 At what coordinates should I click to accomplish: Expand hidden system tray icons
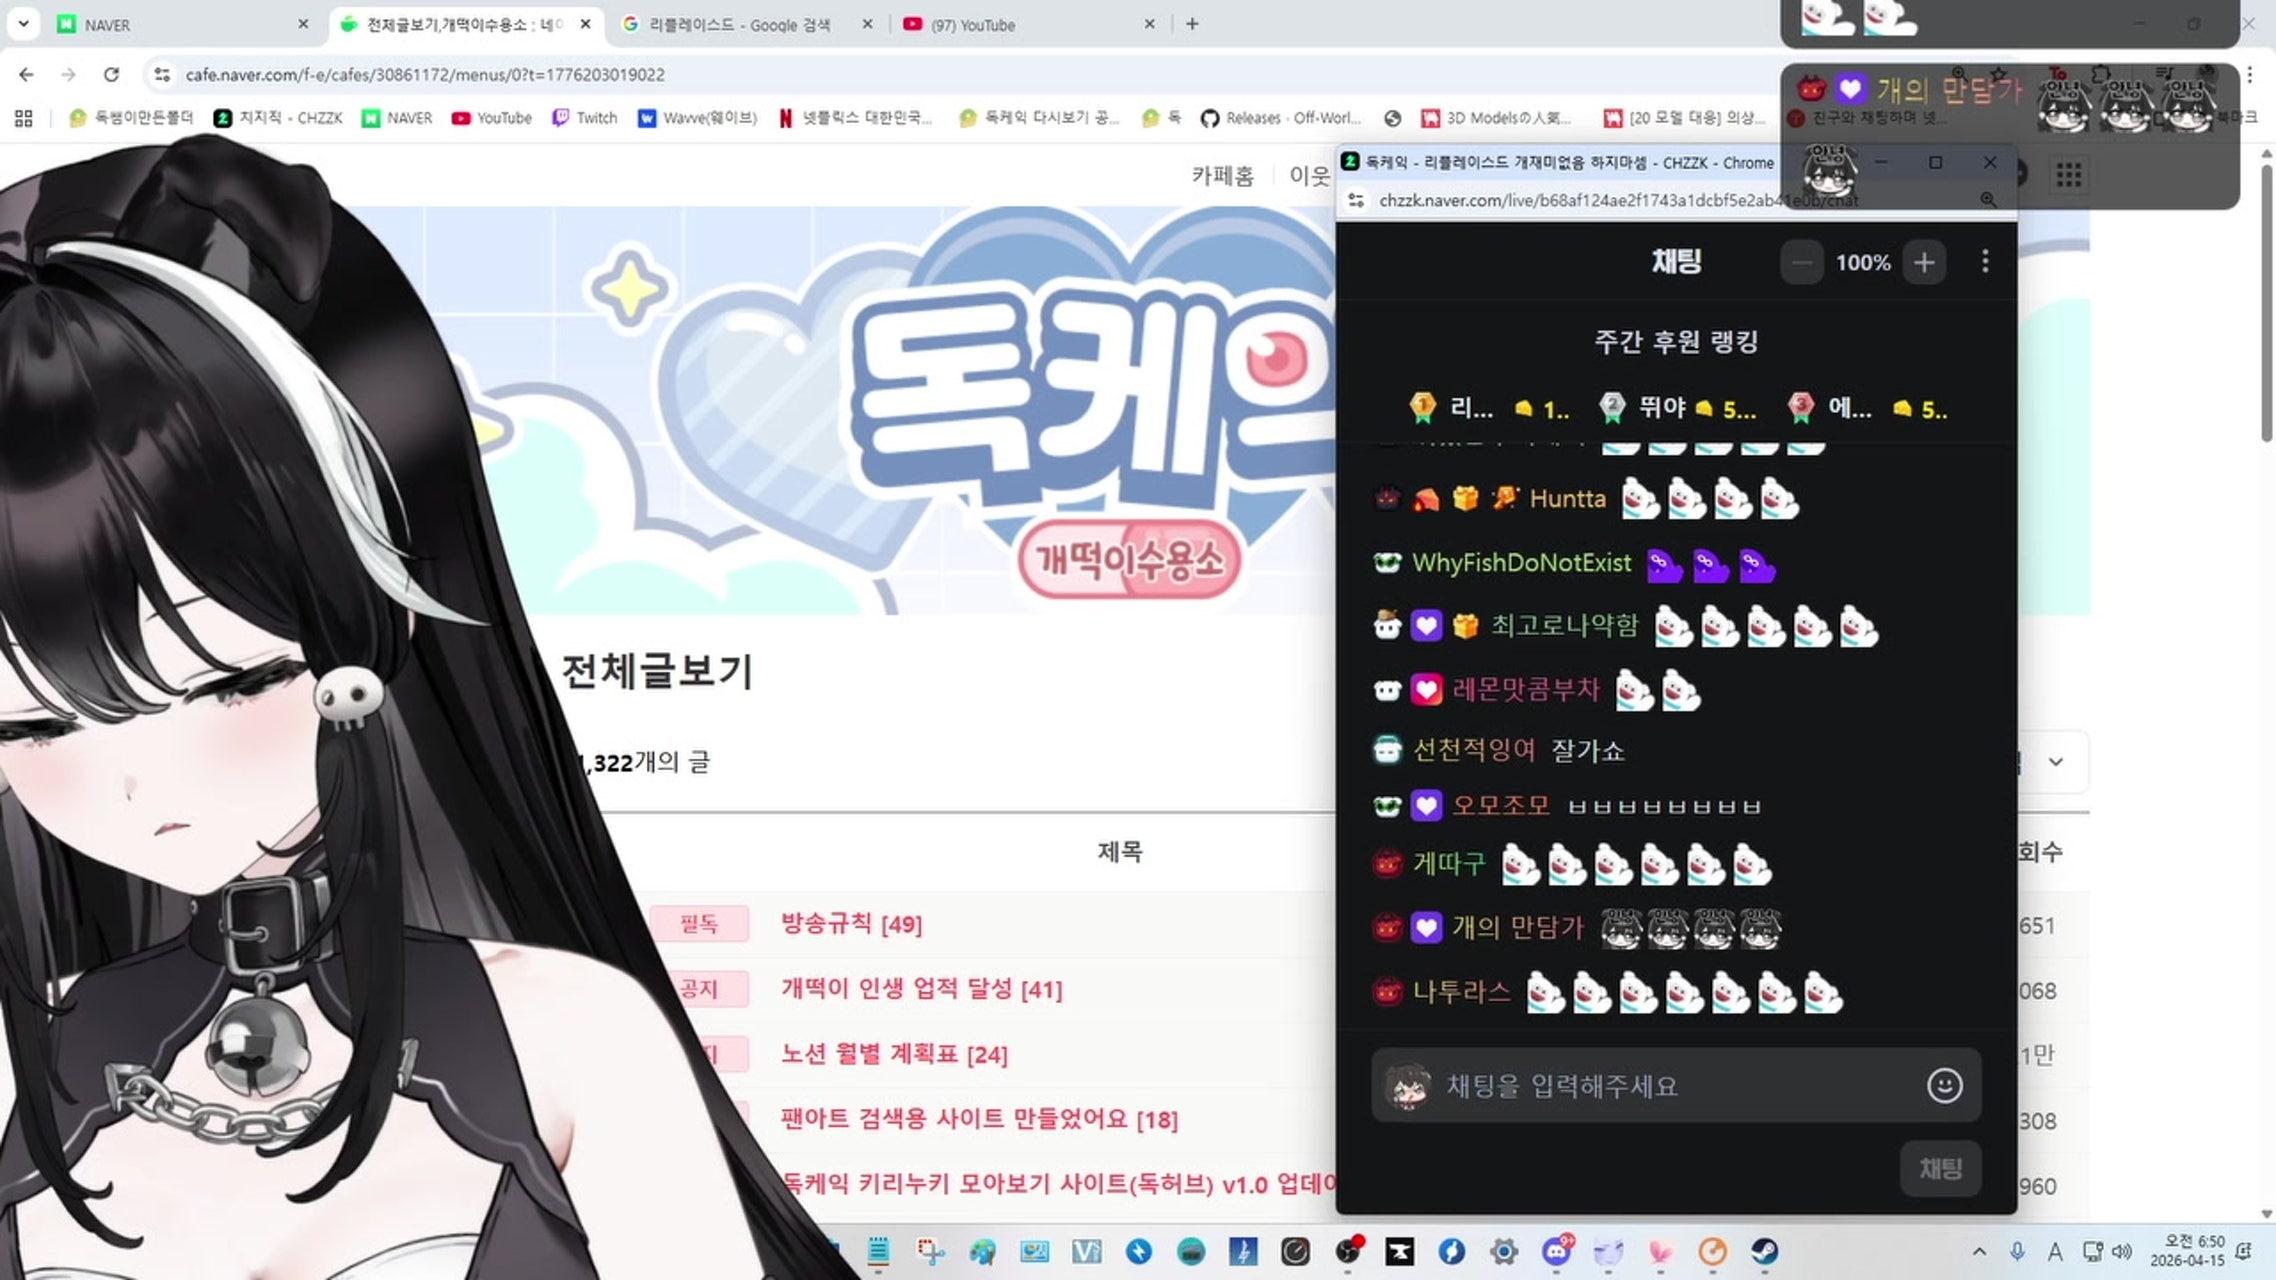pyautogui.click(x=1981, y=1251)
